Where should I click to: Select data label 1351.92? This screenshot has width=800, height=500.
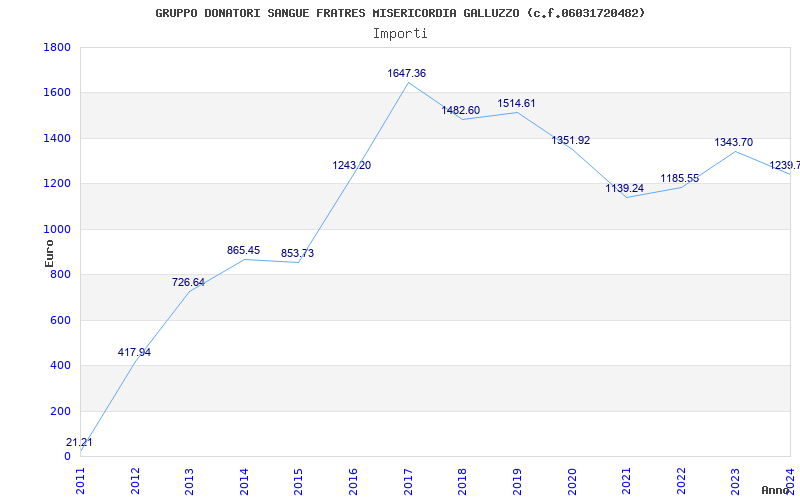[x=570, y=140]
